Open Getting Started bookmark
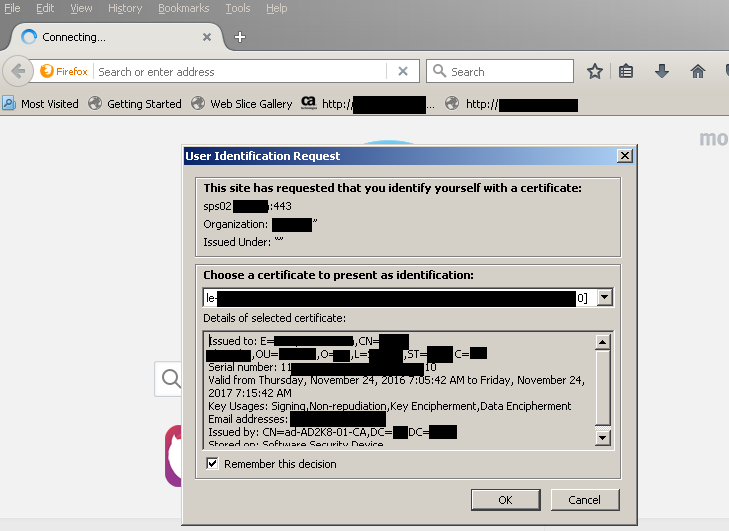This screenshot has width=729, height=531. pos(135,104)
